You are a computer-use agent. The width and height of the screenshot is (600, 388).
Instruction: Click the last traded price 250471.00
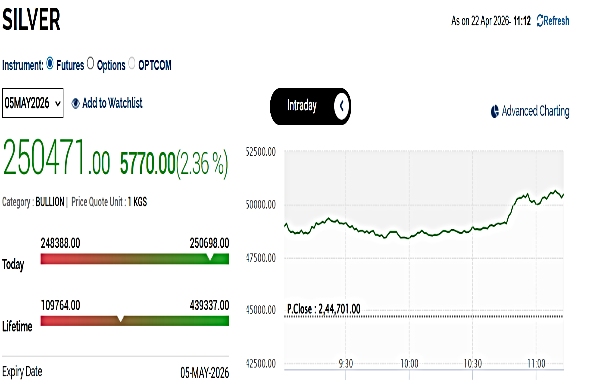[56, 158]
